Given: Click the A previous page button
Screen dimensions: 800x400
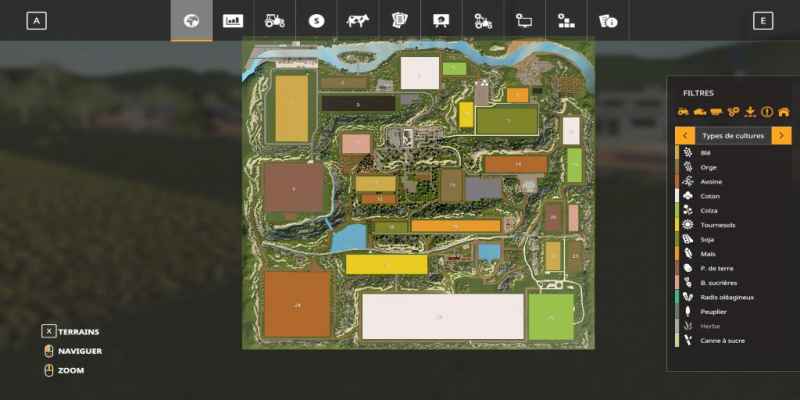Looking at the screenshot, I should 36,21.
